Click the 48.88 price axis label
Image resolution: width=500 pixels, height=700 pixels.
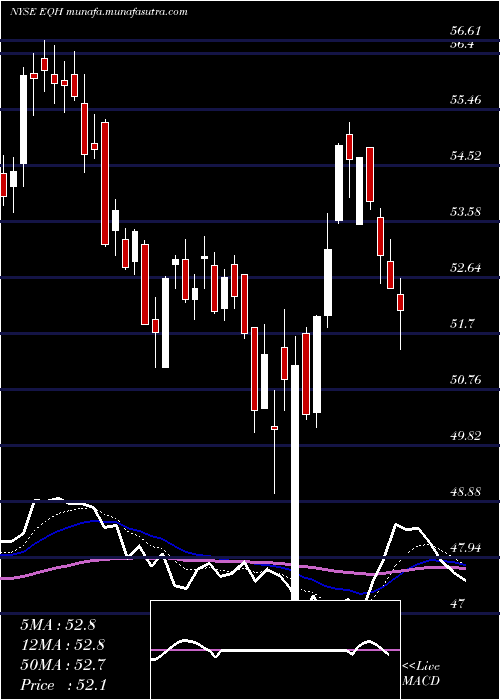[x=465, y=492]
